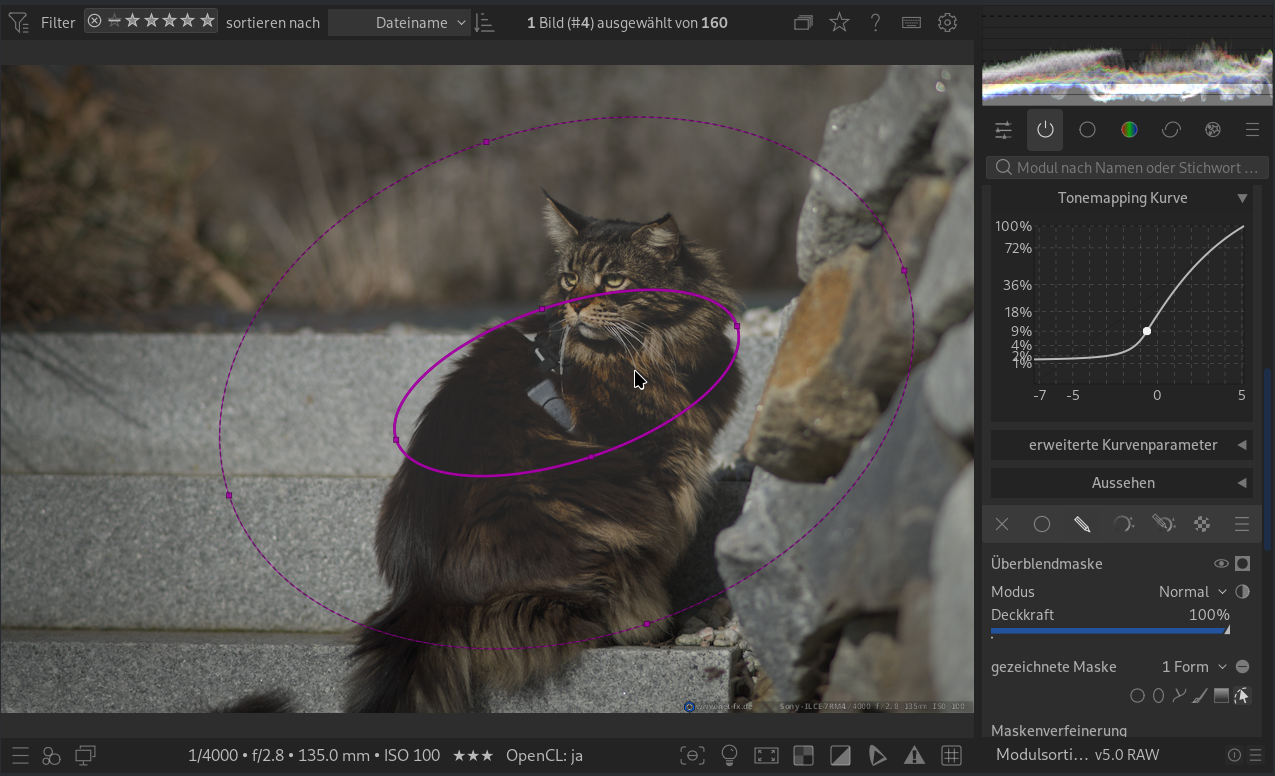Toggle guide lines grid overlay
The width and height of the screenshot is (1275, 776).
[951, 755]
